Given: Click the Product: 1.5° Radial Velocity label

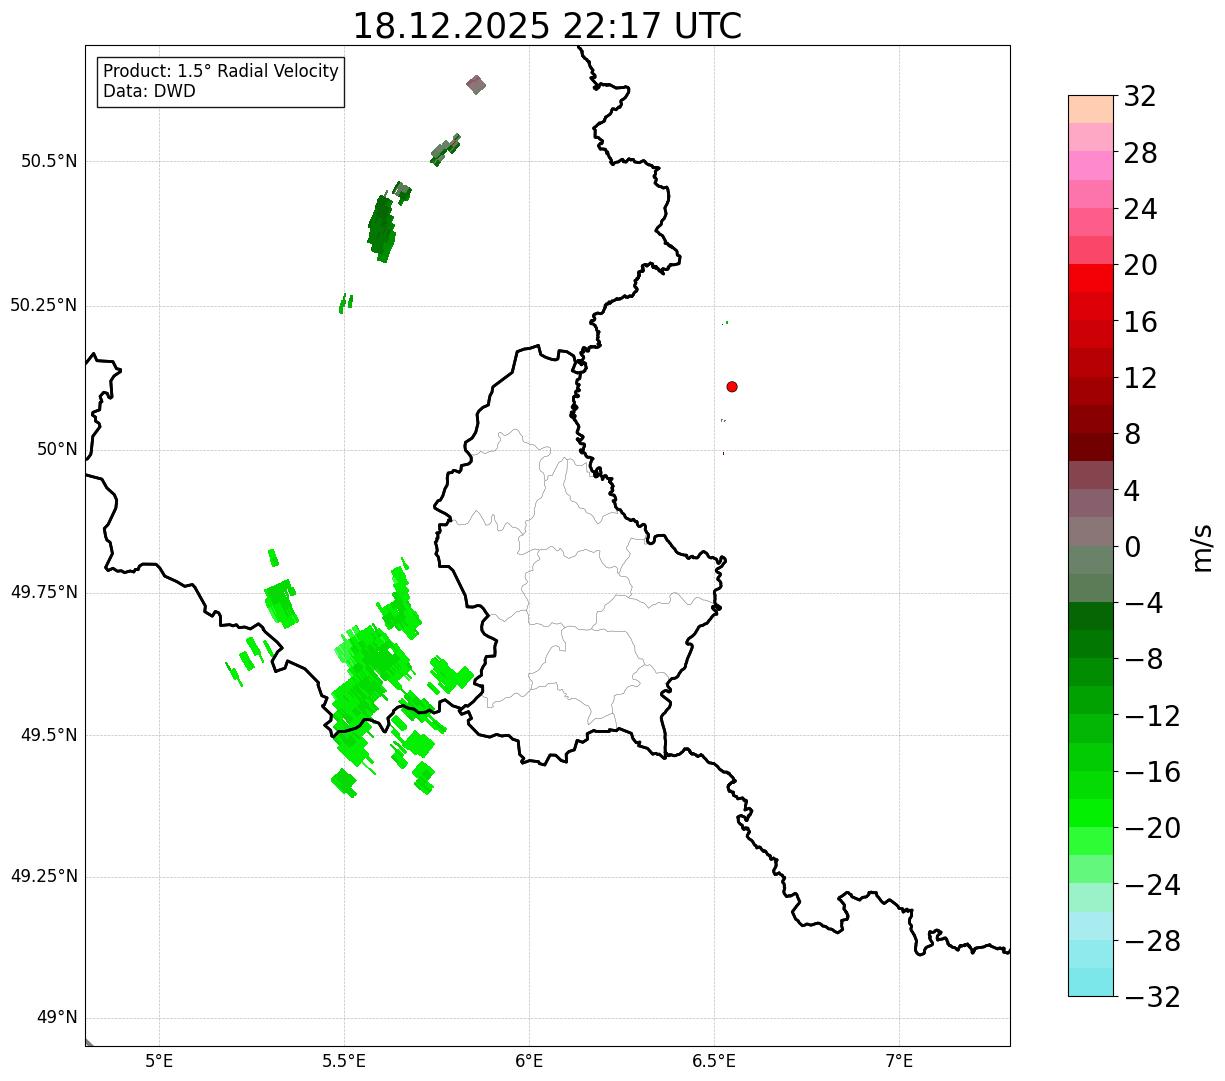Looking at the screenshot, I should click(221, 72).
